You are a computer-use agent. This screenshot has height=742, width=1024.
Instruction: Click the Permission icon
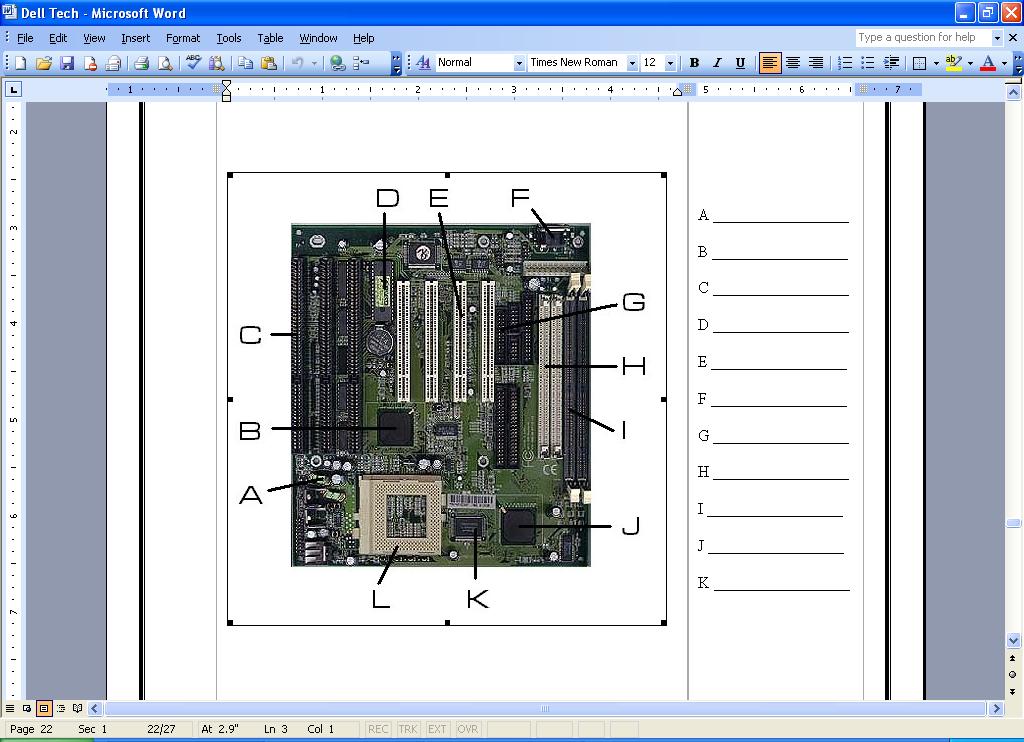[x=90, y=63]
